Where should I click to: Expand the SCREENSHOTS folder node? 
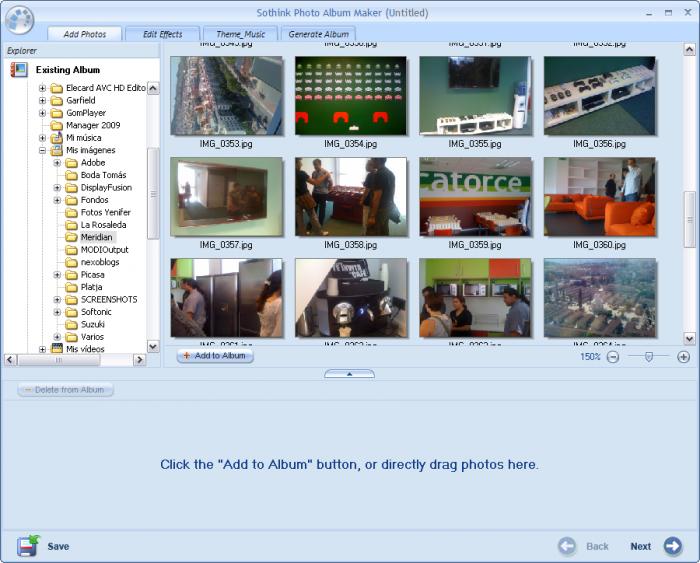57,300
